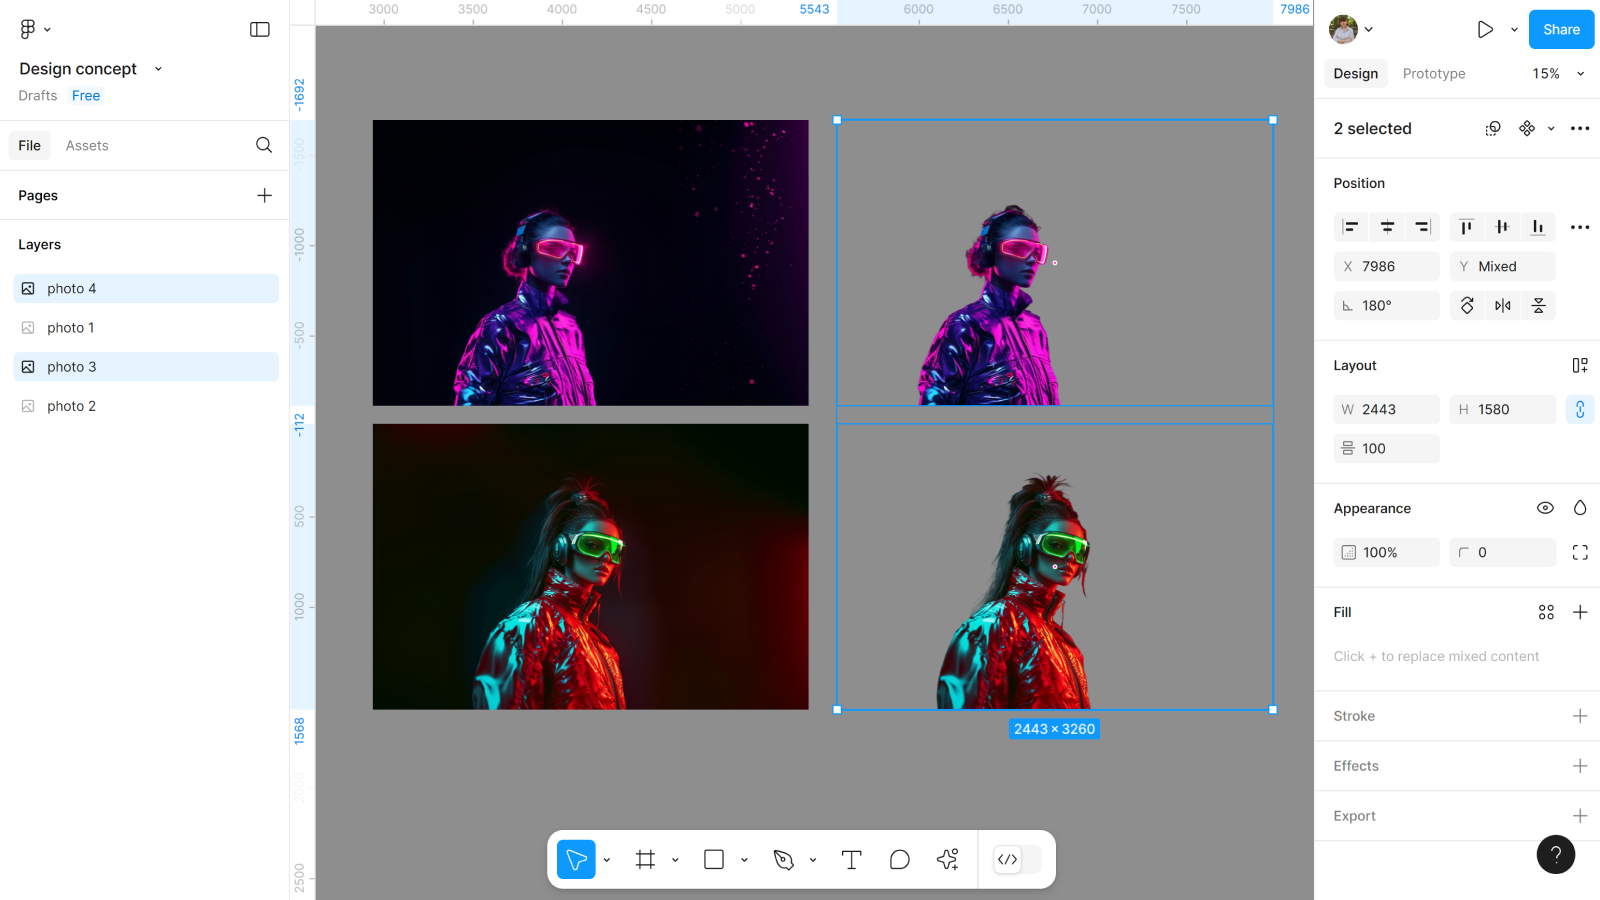Click the opacity 100% field

[x=1386, y=552]
